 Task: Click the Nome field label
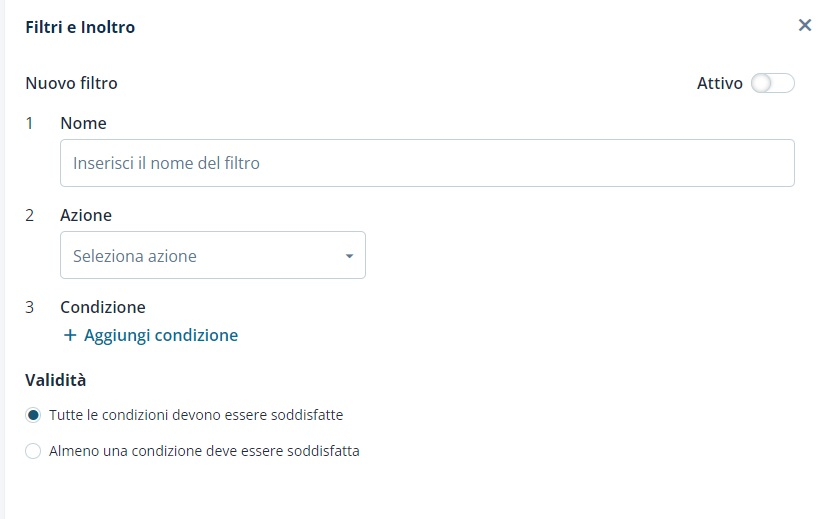[83, 123]
